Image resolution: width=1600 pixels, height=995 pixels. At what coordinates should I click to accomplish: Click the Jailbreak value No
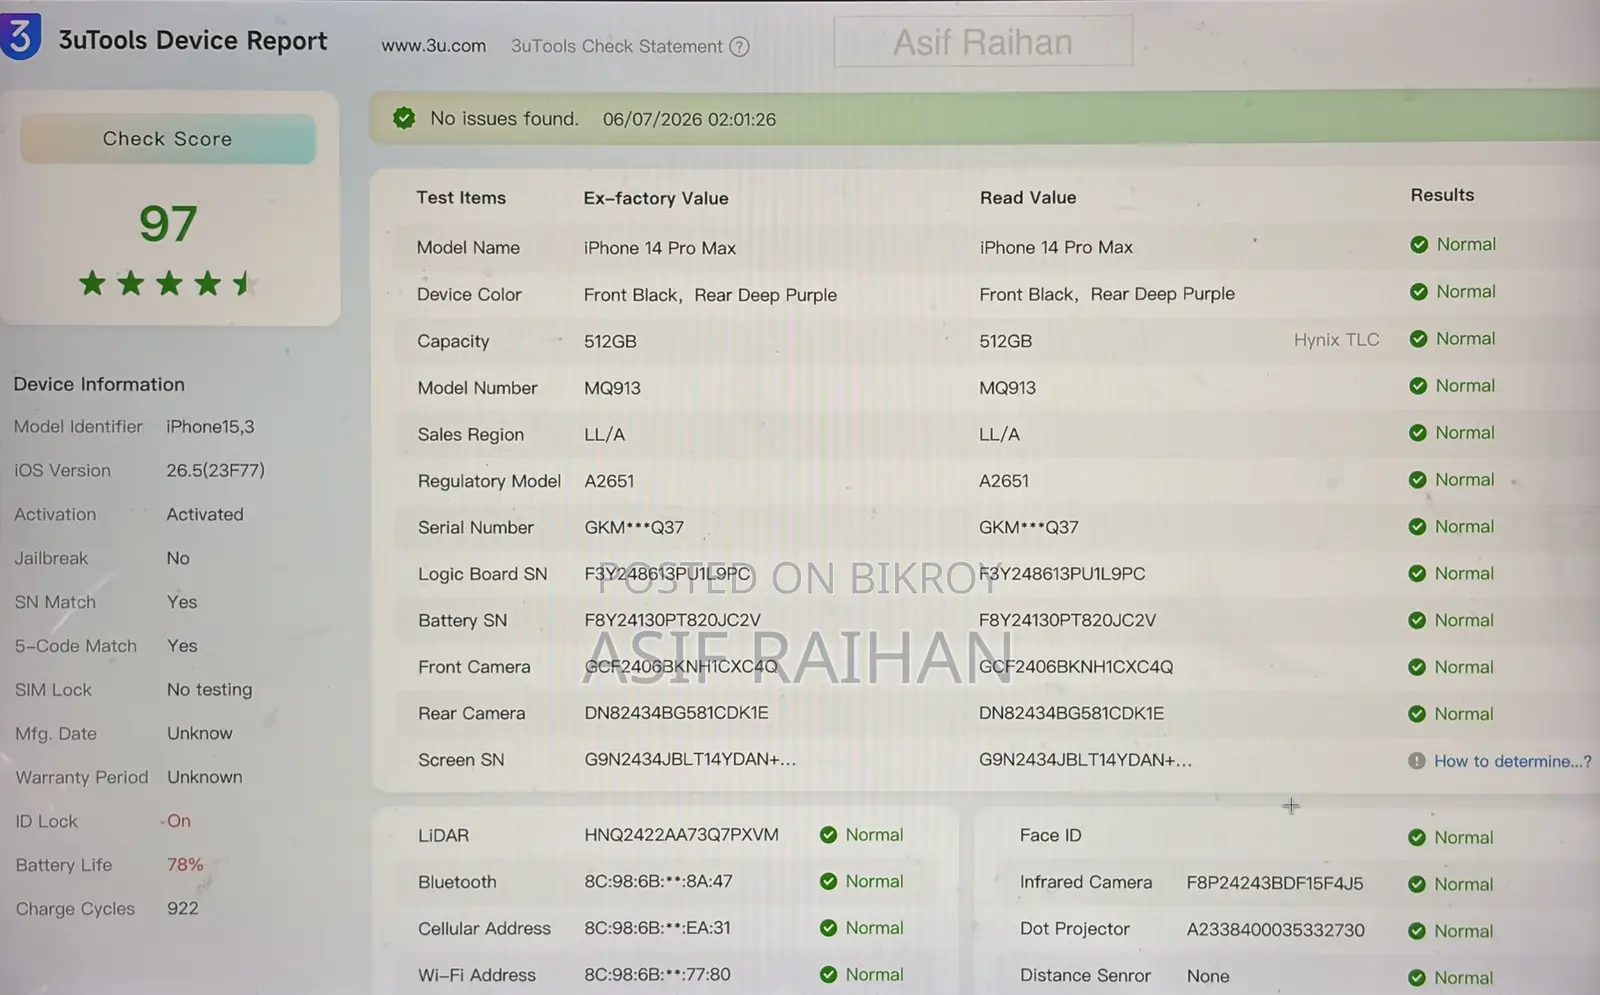(178, 558)
